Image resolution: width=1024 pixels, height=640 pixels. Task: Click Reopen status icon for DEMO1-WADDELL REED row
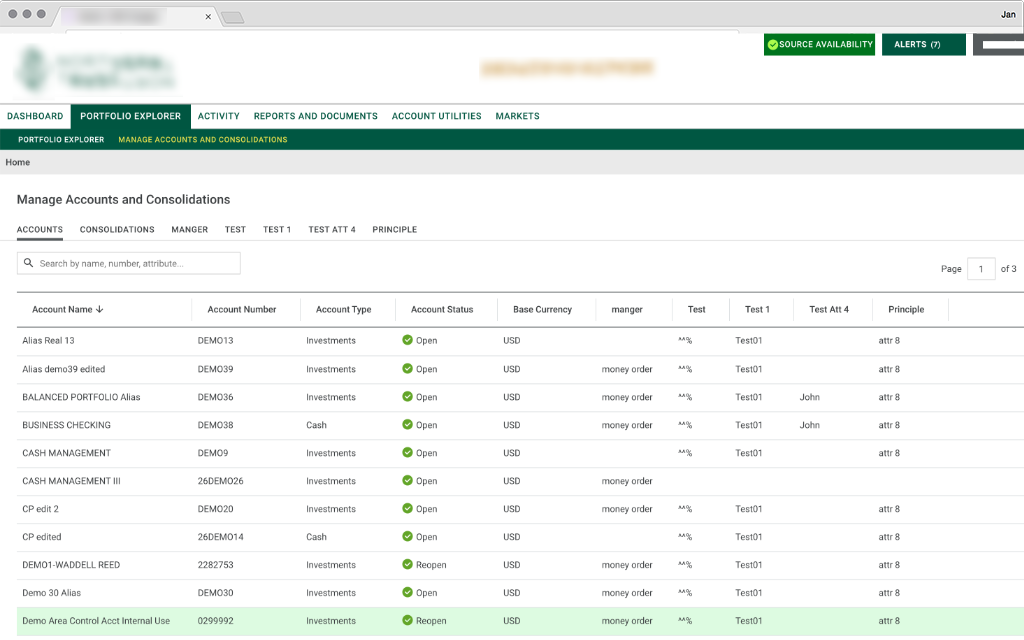pos(407,565)
